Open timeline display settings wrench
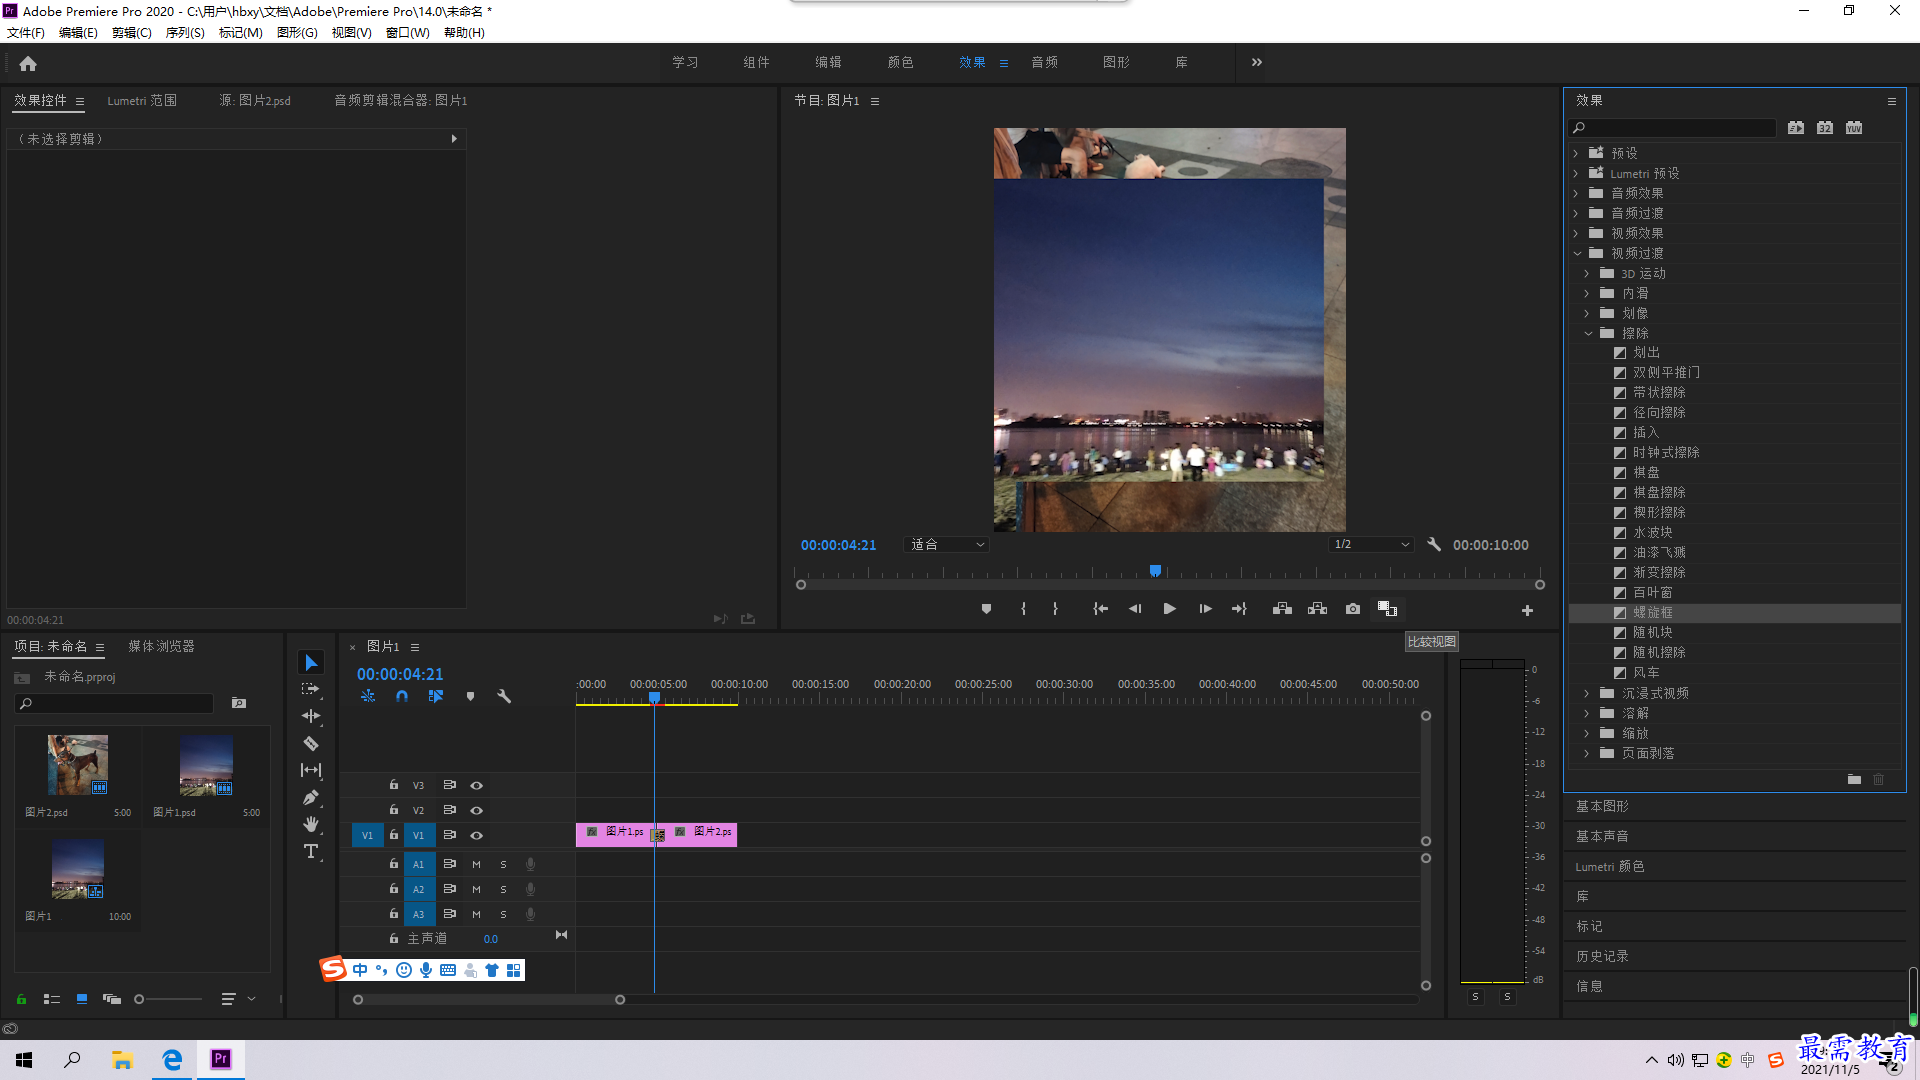1920x1080 pixels. [504, 696]
